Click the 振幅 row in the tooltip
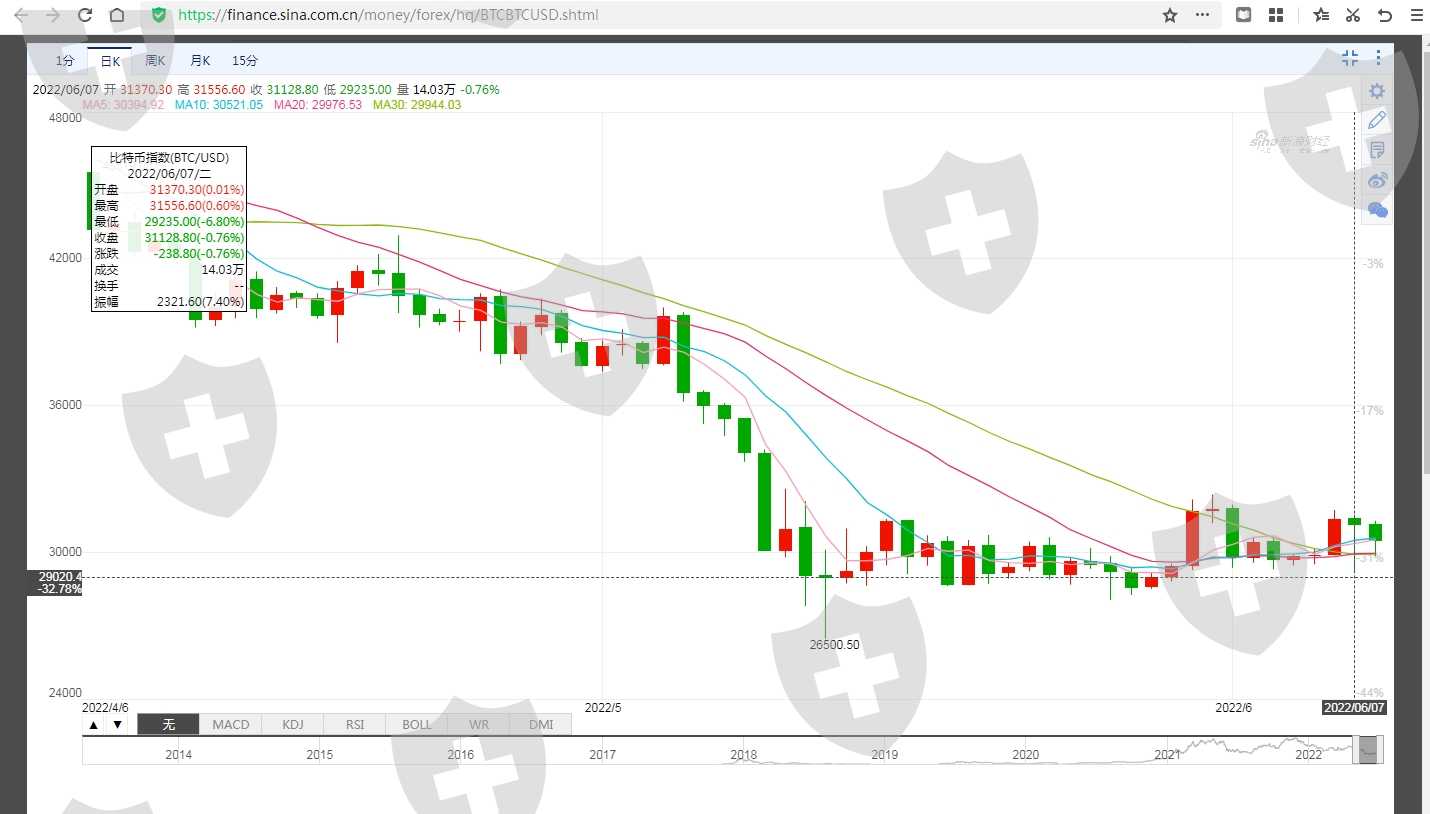 (169, 302)
